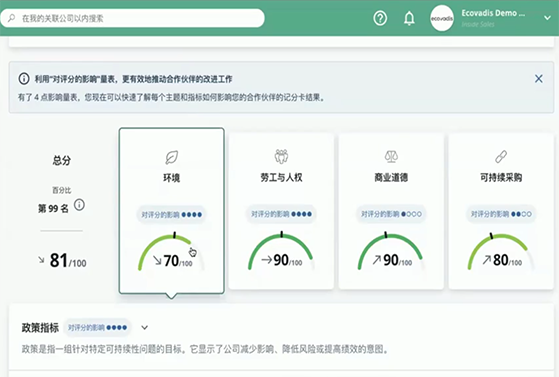Close the 对评分的影响 info banner

pyautogui.click(x=538, y=79)
